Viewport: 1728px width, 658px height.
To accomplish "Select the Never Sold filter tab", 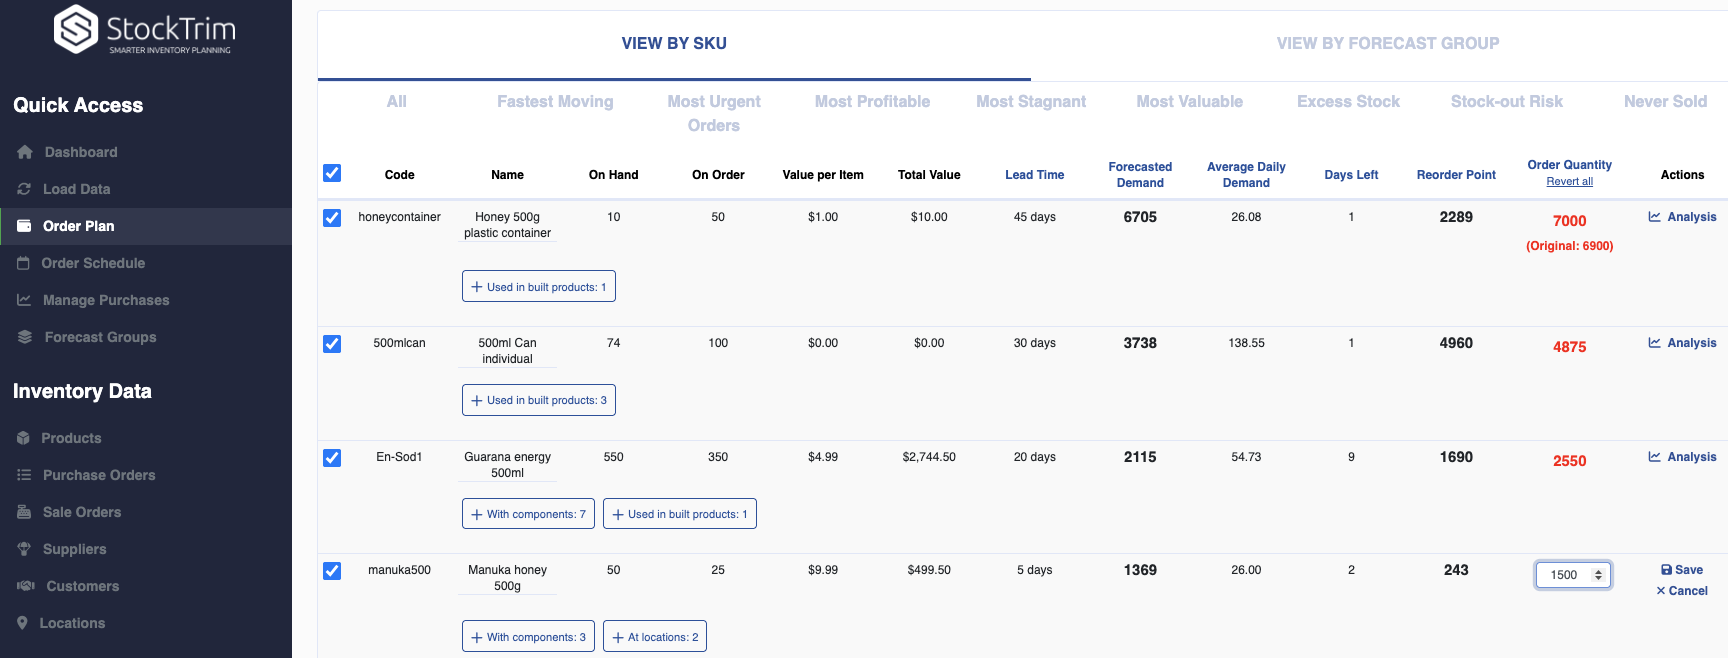I will pos(1665,101).
